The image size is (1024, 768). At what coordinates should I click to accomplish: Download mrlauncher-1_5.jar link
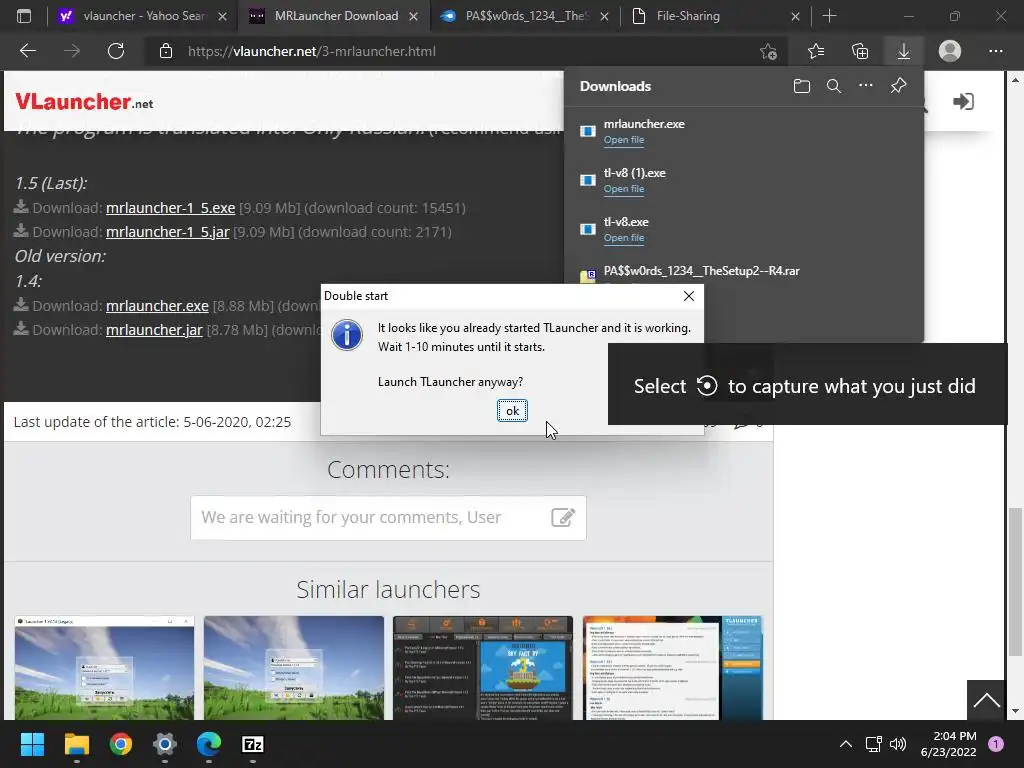(167, 232)
